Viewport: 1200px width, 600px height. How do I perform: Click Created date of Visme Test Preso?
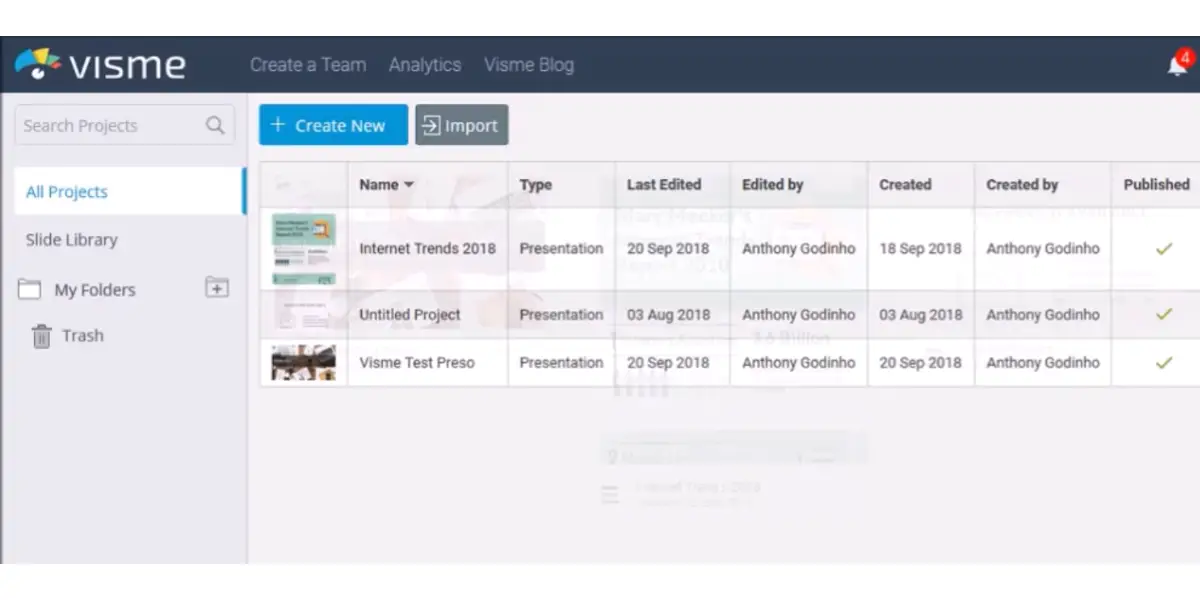pyautogui.click(x=920, y=362)
